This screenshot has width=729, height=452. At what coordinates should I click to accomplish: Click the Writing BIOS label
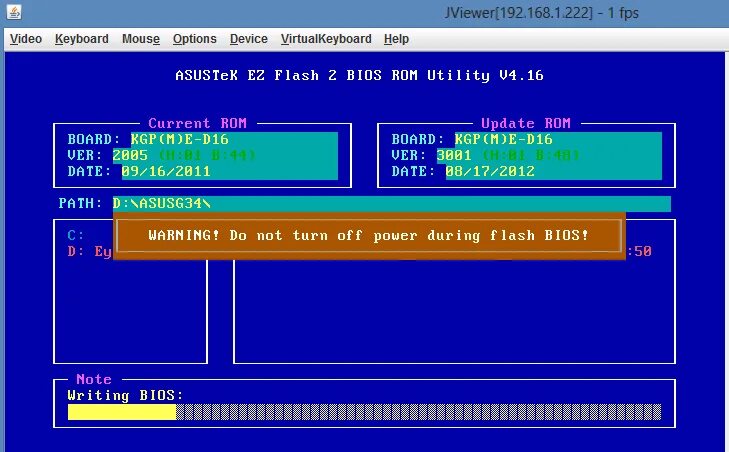(126, 395)
